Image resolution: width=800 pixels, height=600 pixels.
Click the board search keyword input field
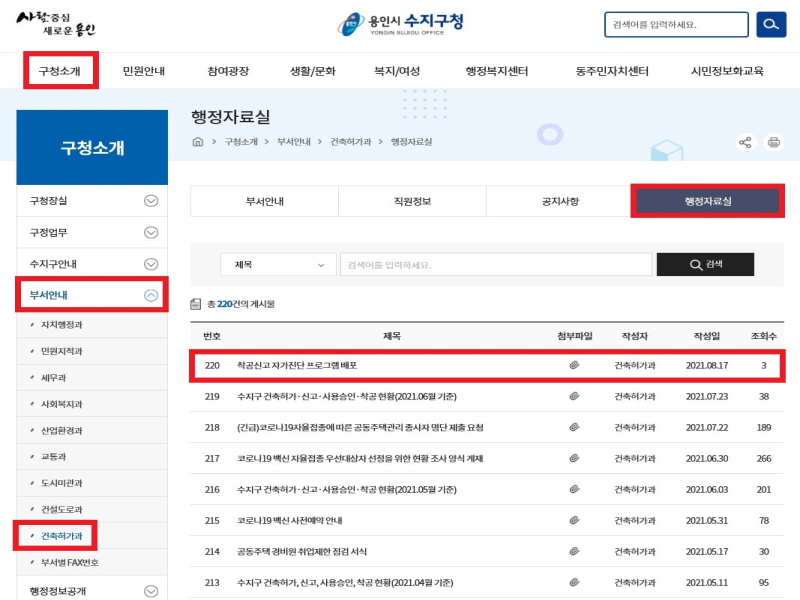pyautogui.click(x=495, y=265)
